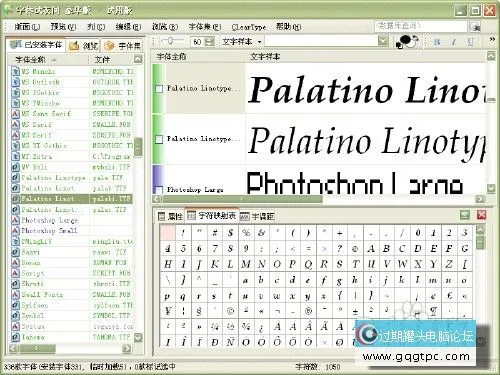Open the 文字样本 dropdown
Image resolution: width=500 pixels, height=375 pixels.
[242, 42]
